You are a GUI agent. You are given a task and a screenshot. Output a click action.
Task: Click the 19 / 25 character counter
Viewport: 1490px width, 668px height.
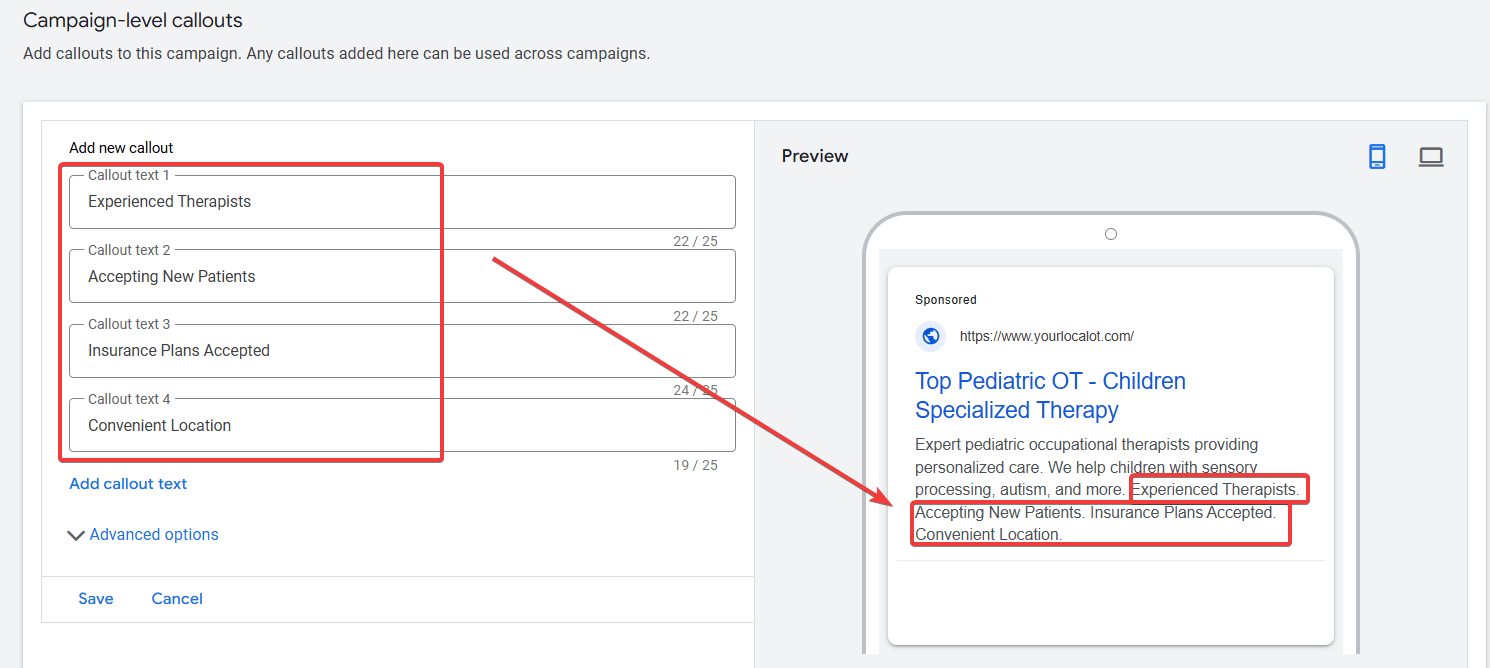695,465
